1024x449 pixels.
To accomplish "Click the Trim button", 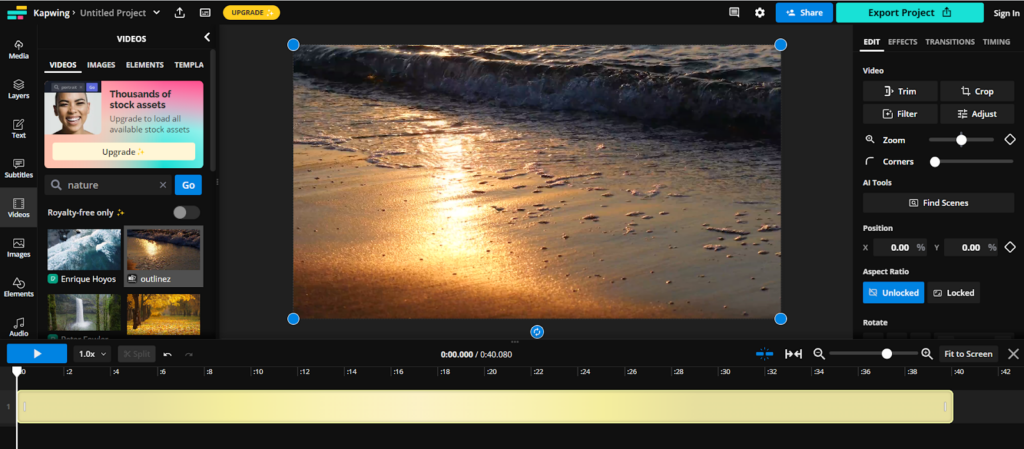I will tap(900, 91).
